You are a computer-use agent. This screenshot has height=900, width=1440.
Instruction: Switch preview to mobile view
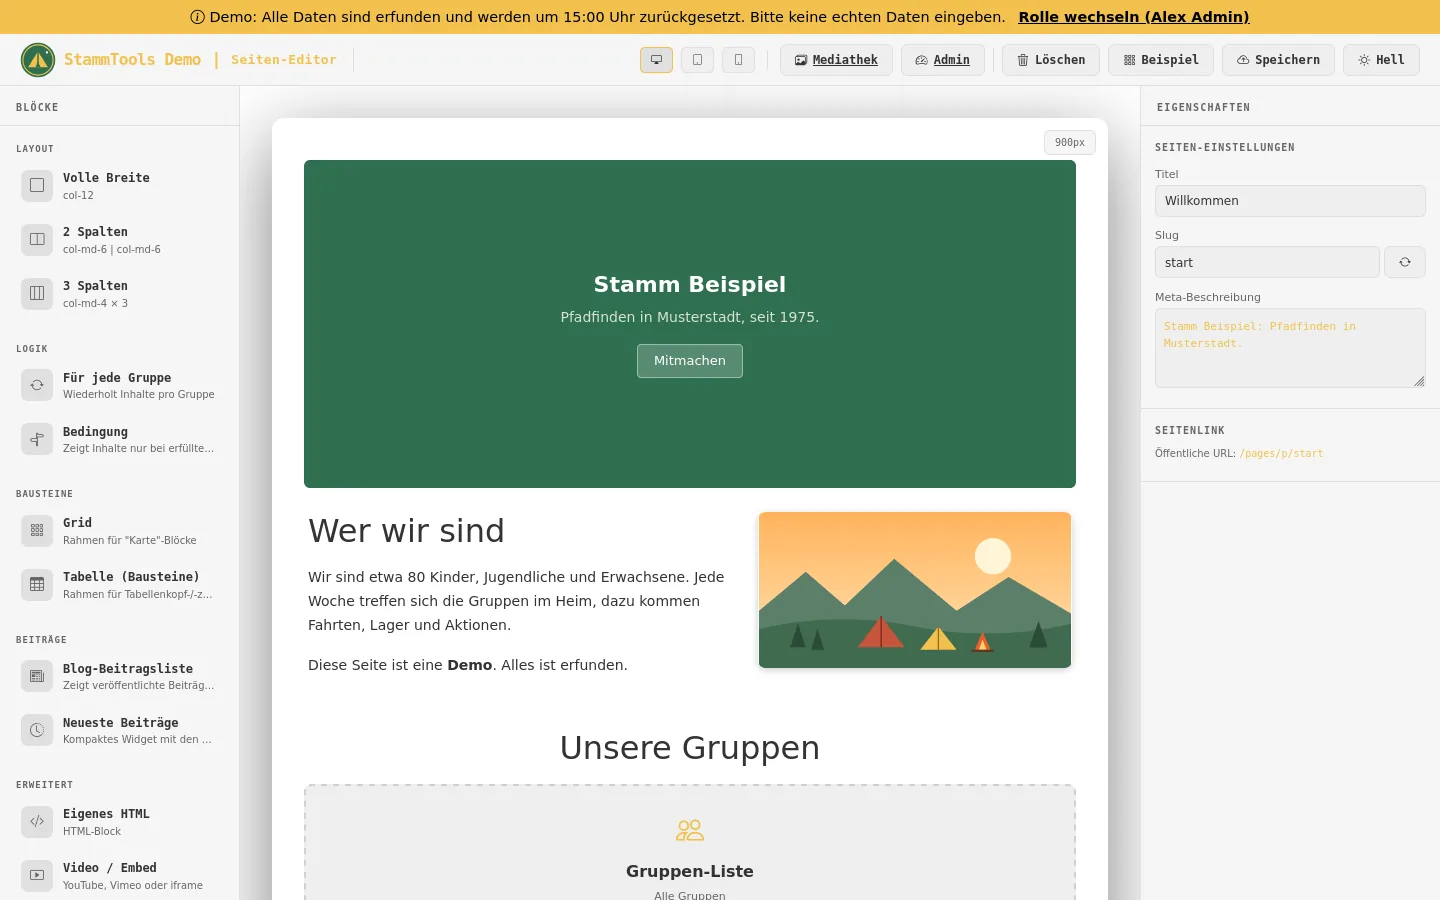point(738,60)
